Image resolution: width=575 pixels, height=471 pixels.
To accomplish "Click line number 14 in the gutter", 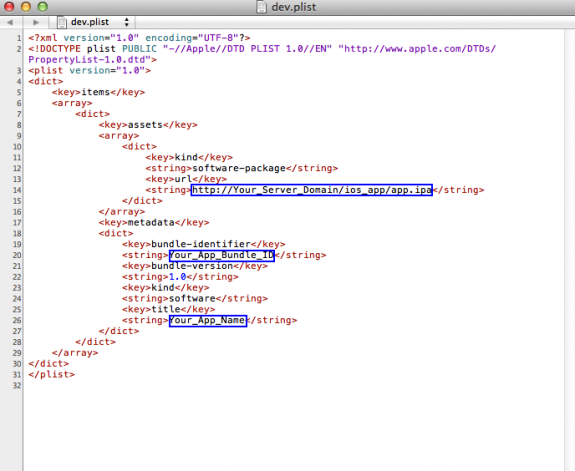I will coord(17,190).
